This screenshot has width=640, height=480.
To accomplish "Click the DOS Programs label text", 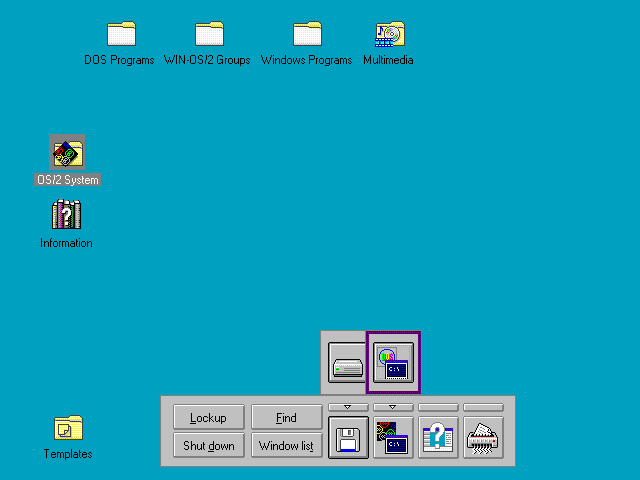I will (x=119, y=60).
